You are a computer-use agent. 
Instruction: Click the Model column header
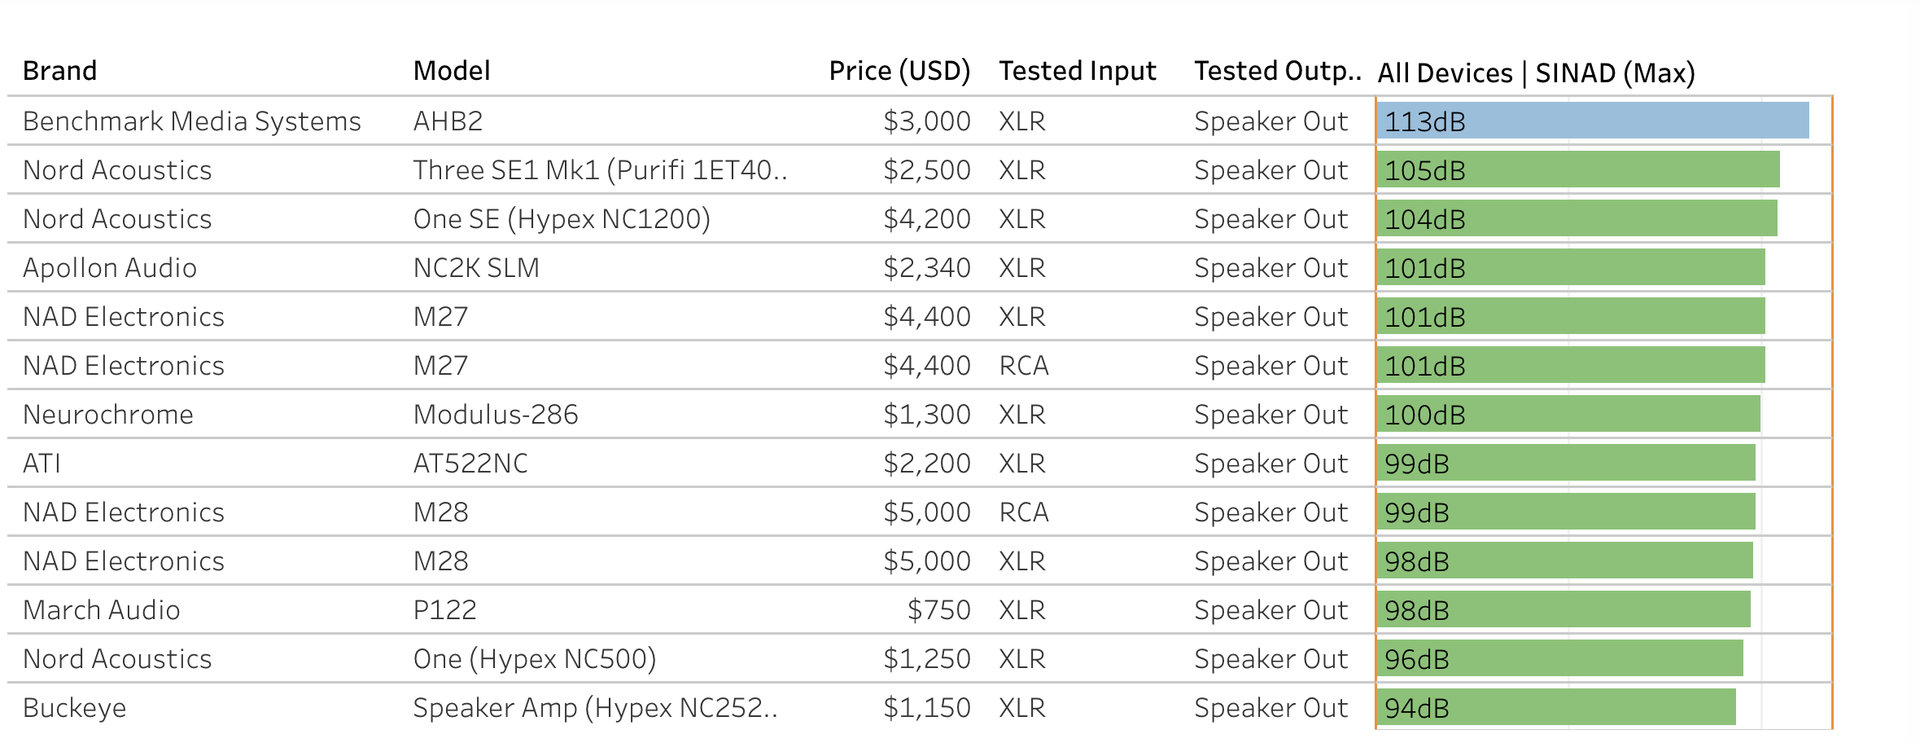pyautogui.click(x=452, y=71)
